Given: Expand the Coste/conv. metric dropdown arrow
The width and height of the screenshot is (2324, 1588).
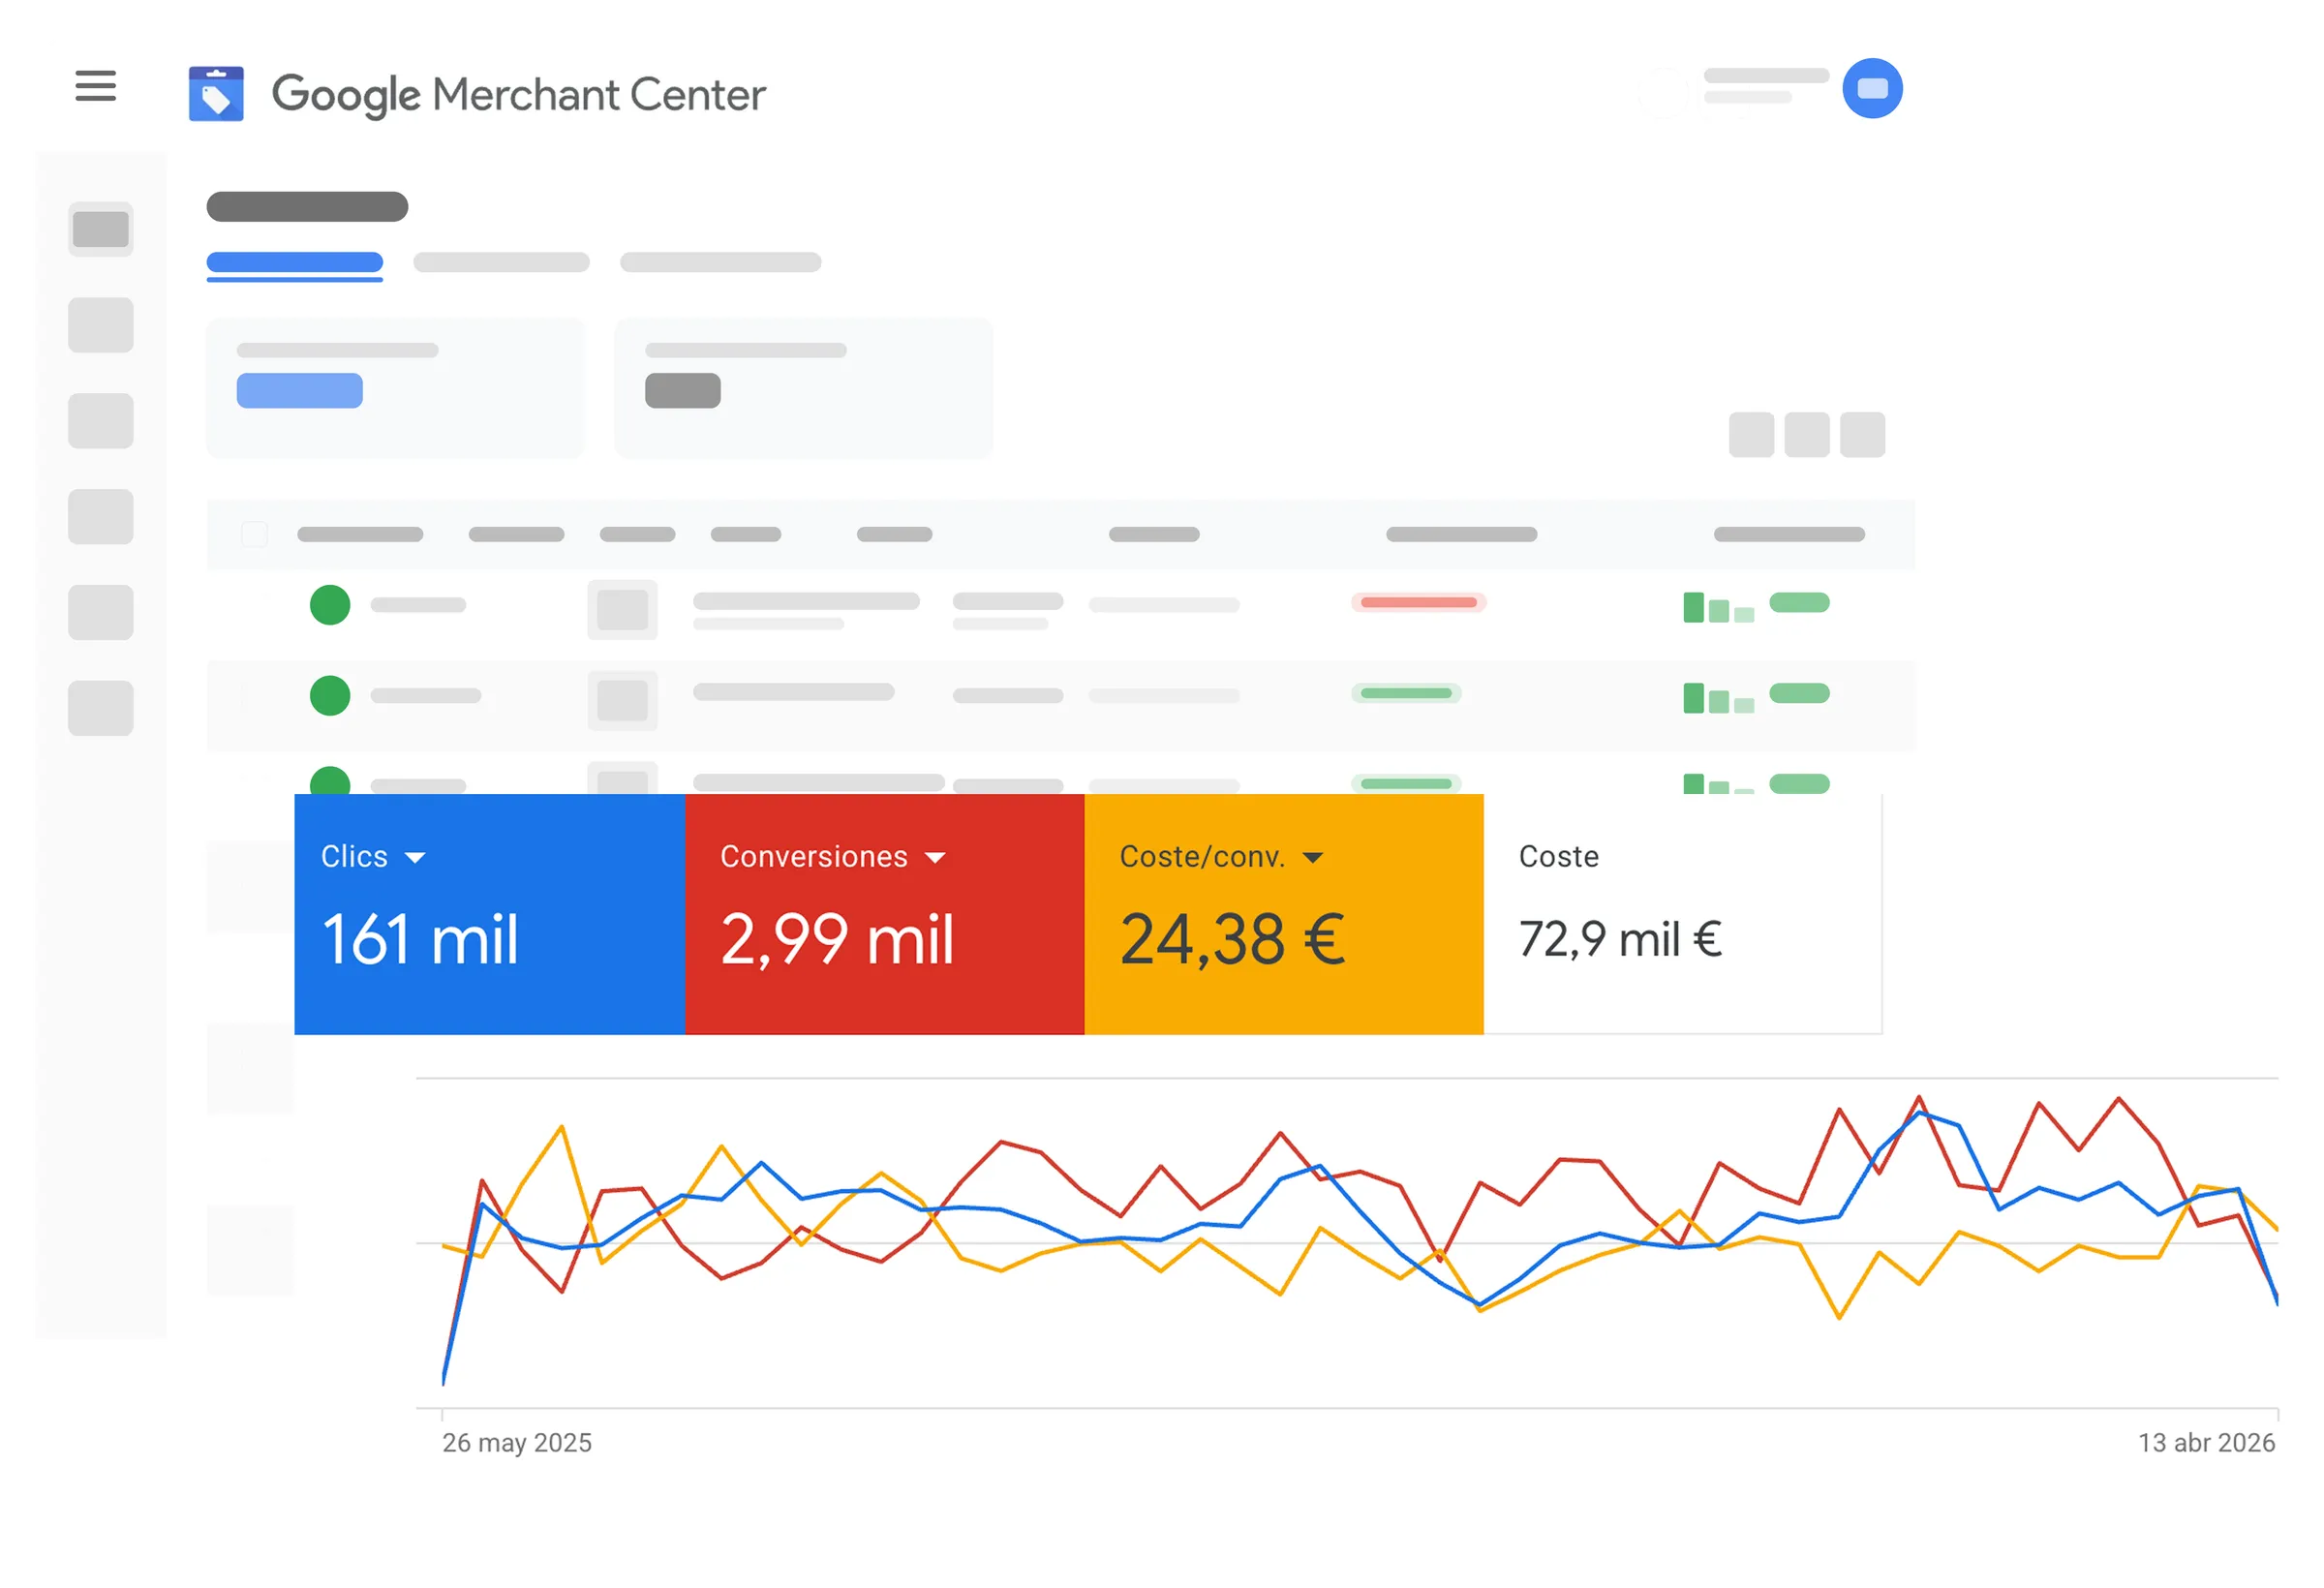Looking at the screenshot, I should [1313, 857].
